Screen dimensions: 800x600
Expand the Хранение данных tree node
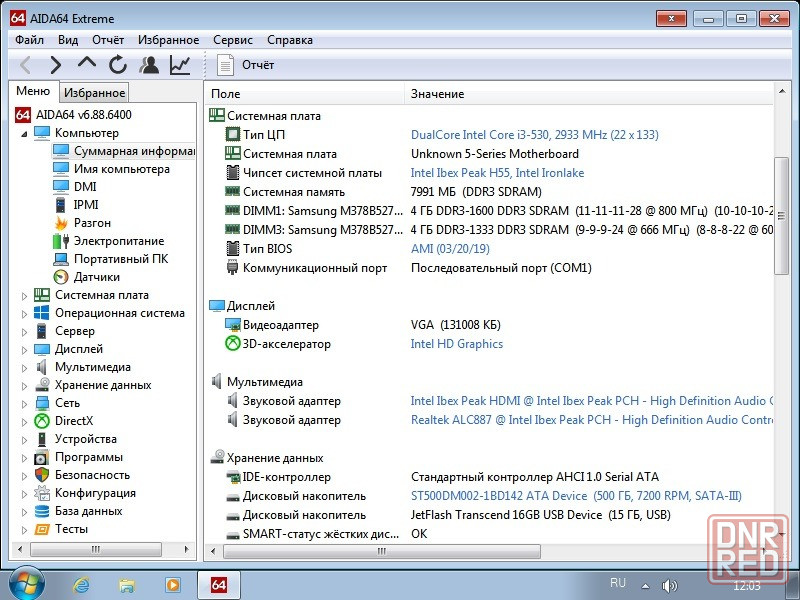pyautogui.click(x=24, y=386)
